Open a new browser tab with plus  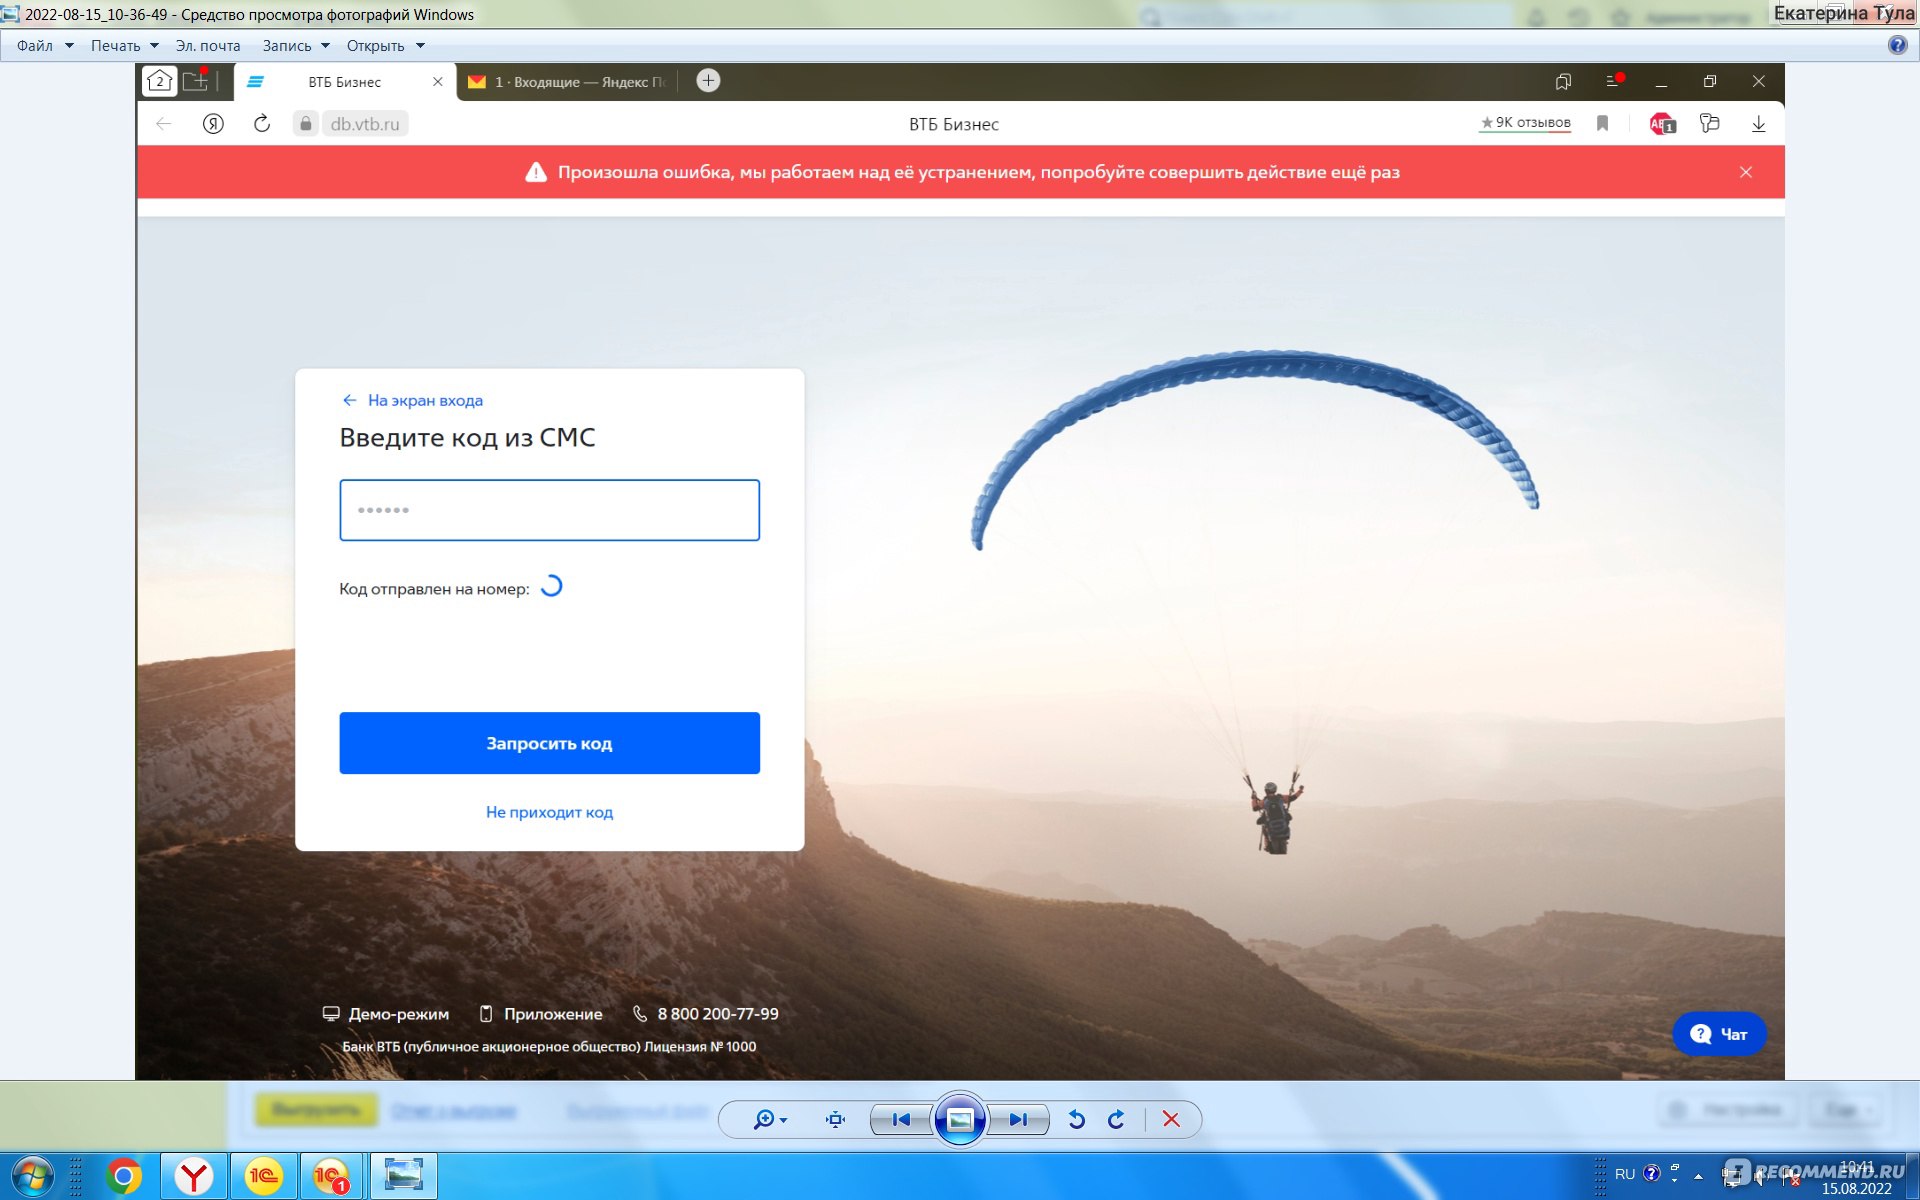(x=708, y=81)
